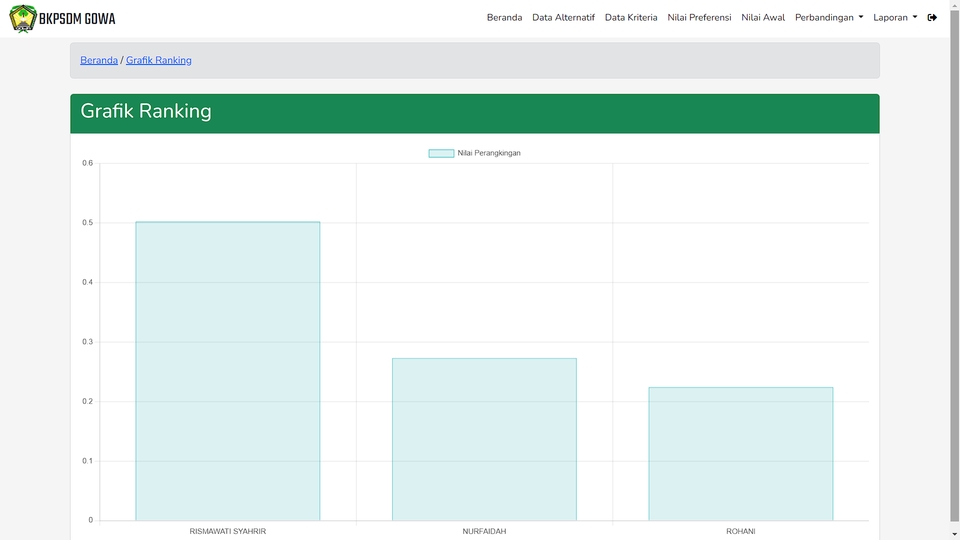Expand the Perbandingan dropdown

[x=829, y=18]
